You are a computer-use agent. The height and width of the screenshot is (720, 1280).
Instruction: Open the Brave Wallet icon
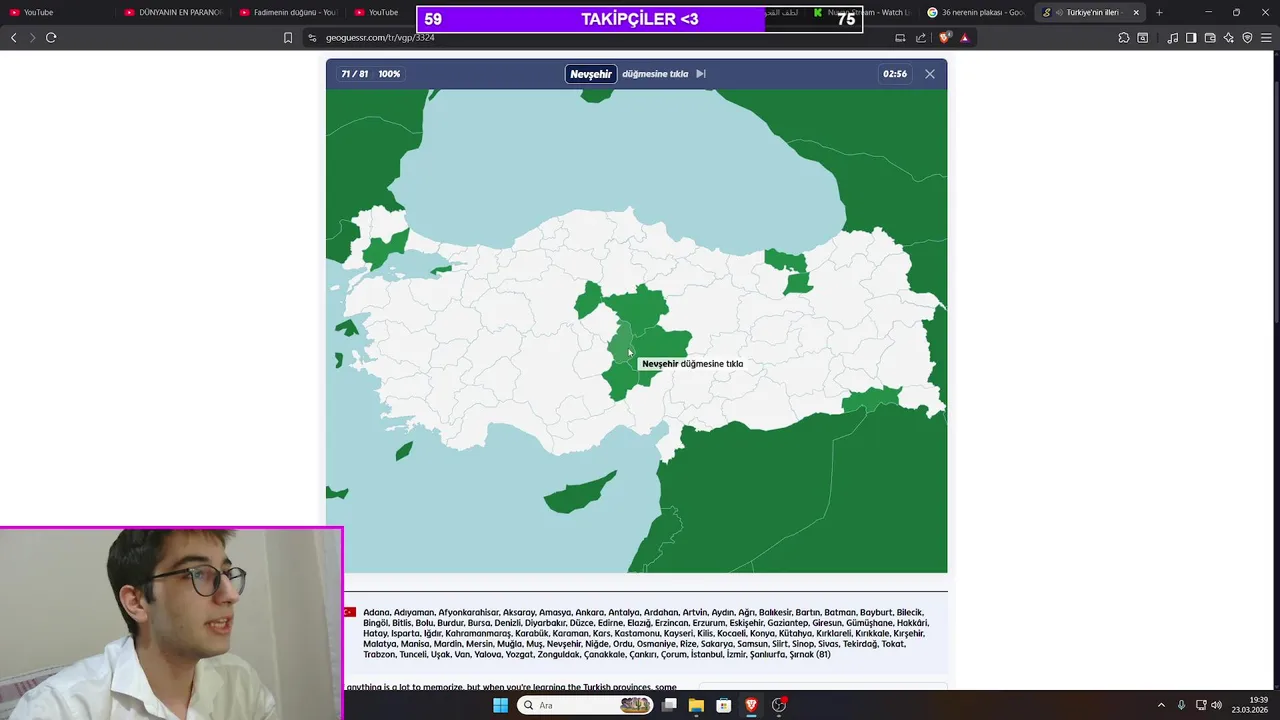point(1210,38)
